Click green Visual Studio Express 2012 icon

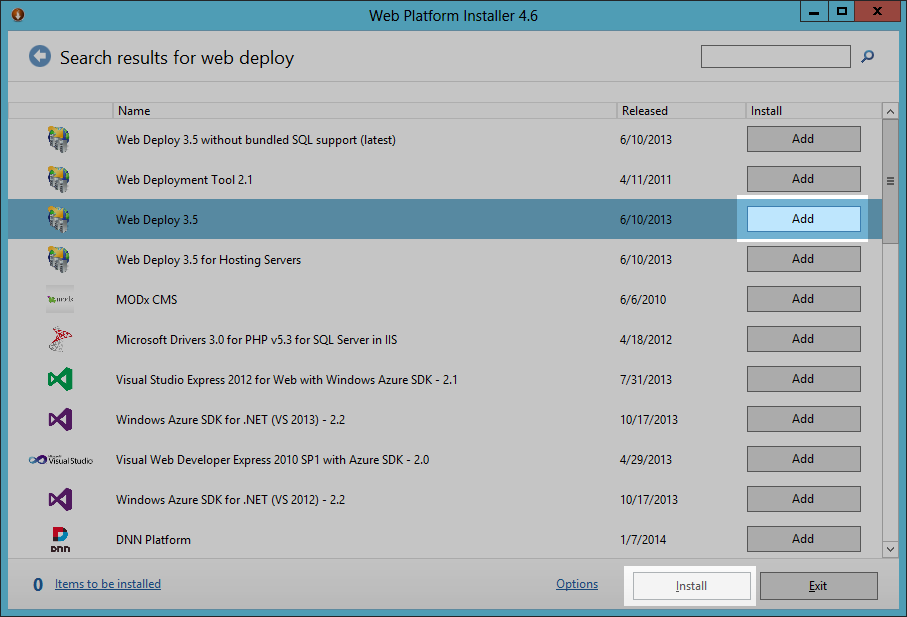(x=60, y=379)
